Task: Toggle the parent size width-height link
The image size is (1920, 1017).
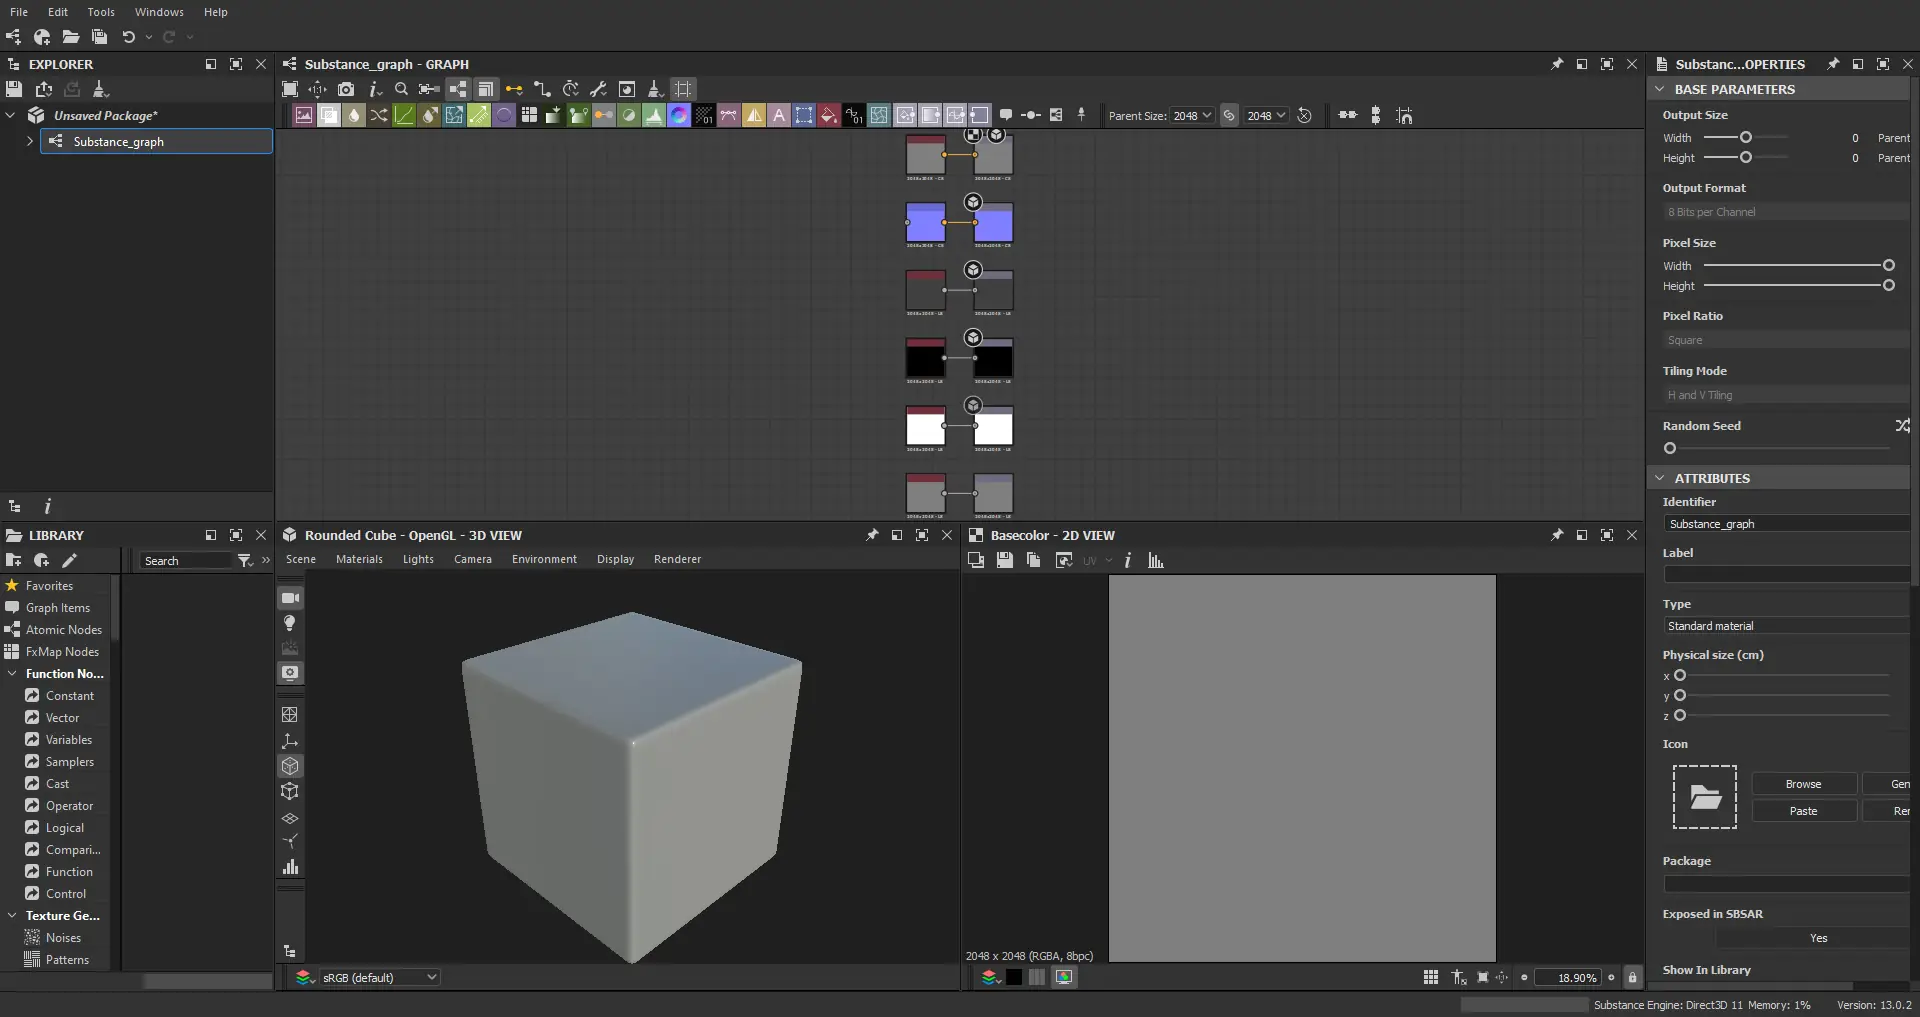Action: 1229,115
